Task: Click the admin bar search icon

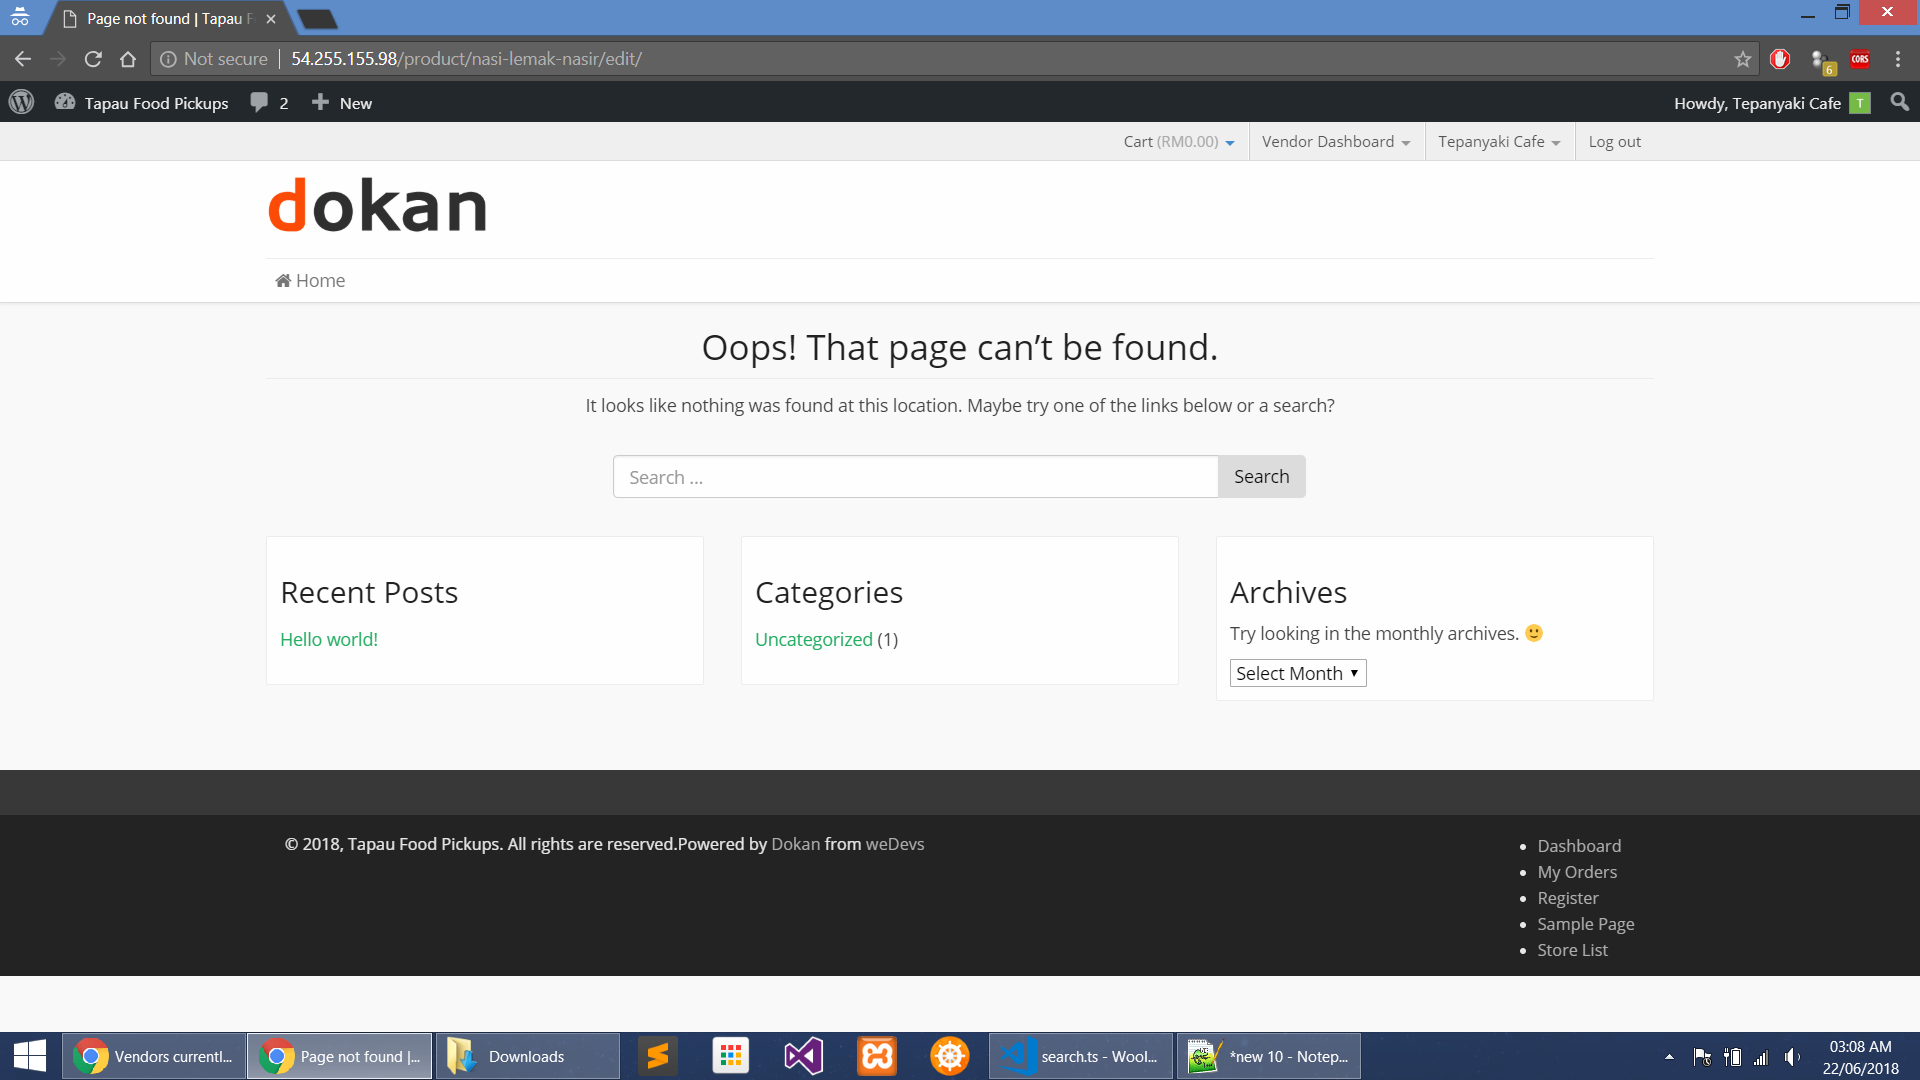Action: coord(1899,102)
